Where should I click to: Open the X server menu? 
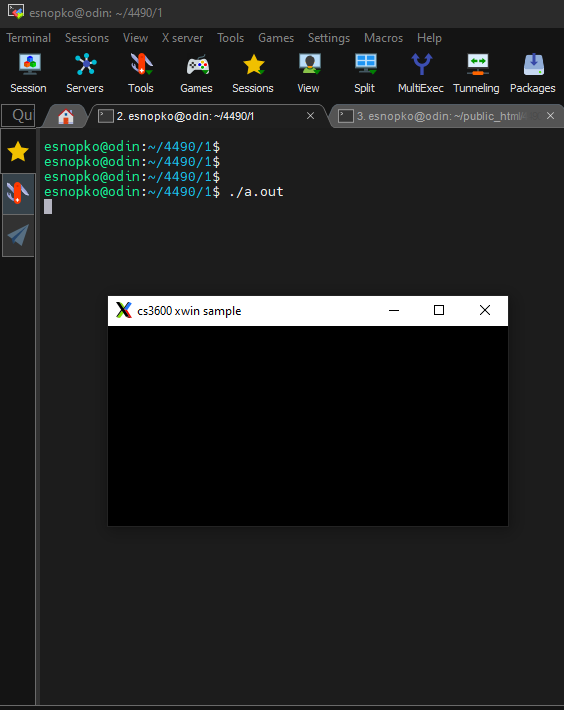coord(182,38)
